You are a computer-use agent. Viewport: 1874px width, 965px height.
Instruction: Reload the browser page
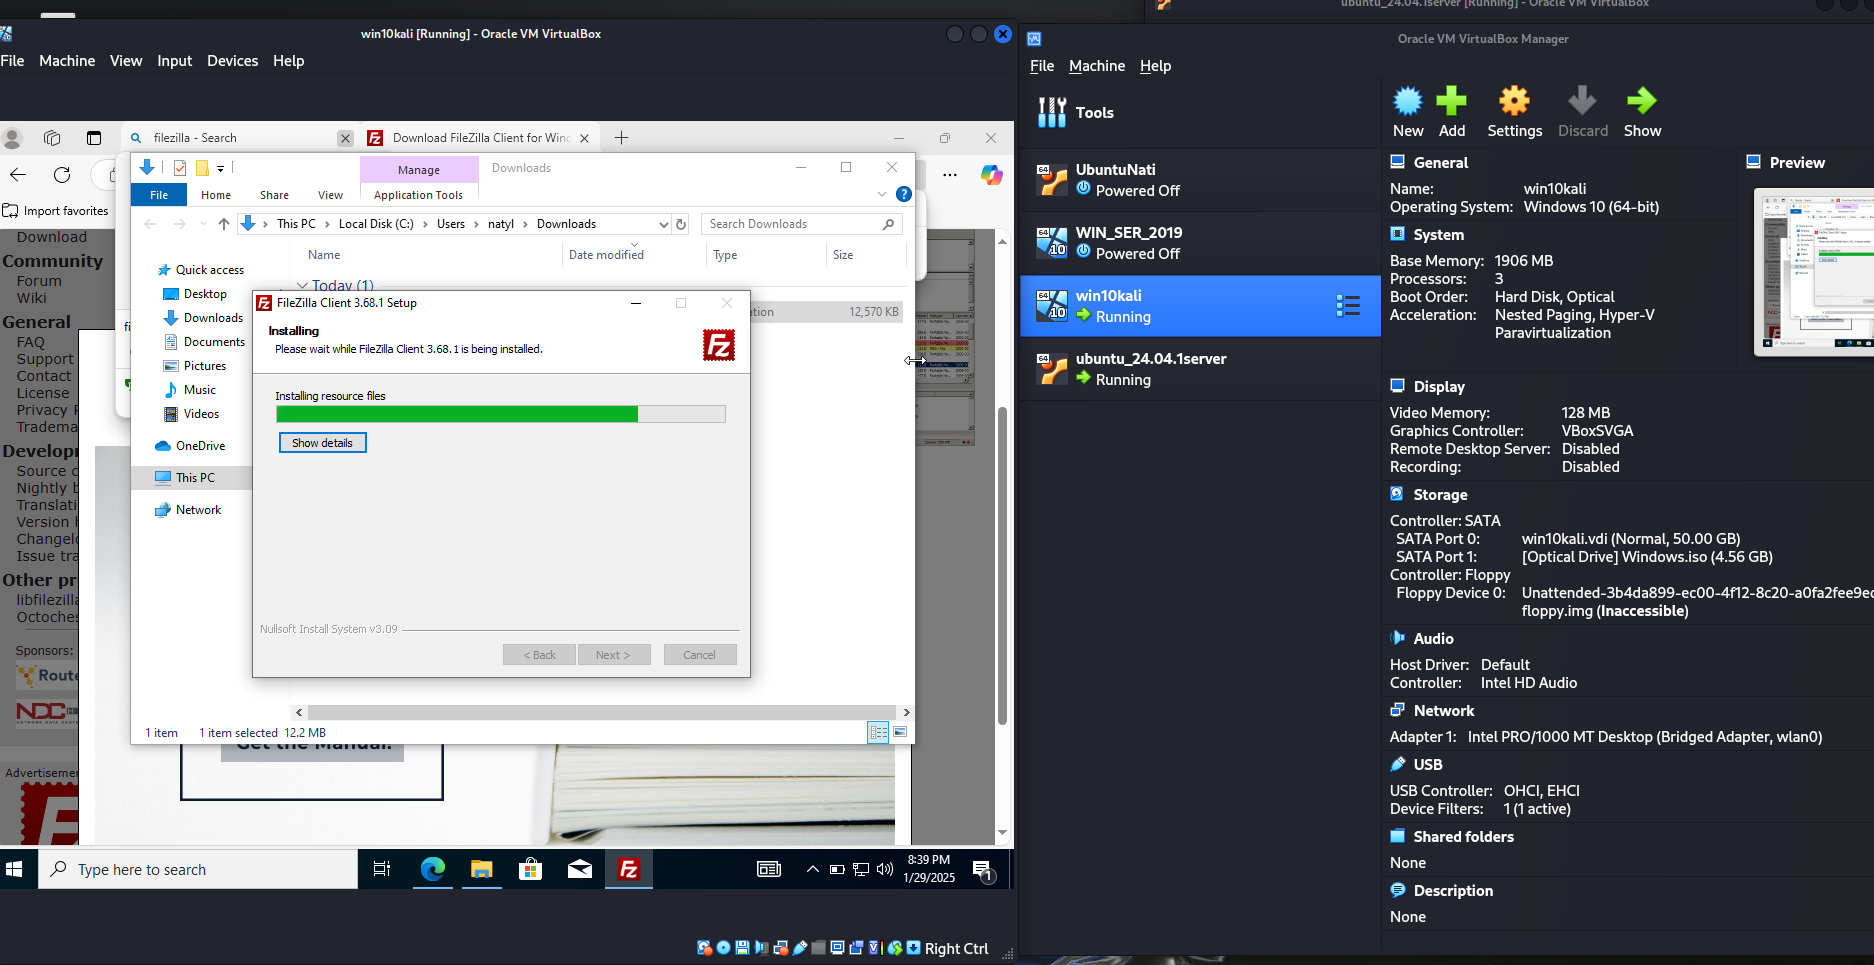[62, 175]
